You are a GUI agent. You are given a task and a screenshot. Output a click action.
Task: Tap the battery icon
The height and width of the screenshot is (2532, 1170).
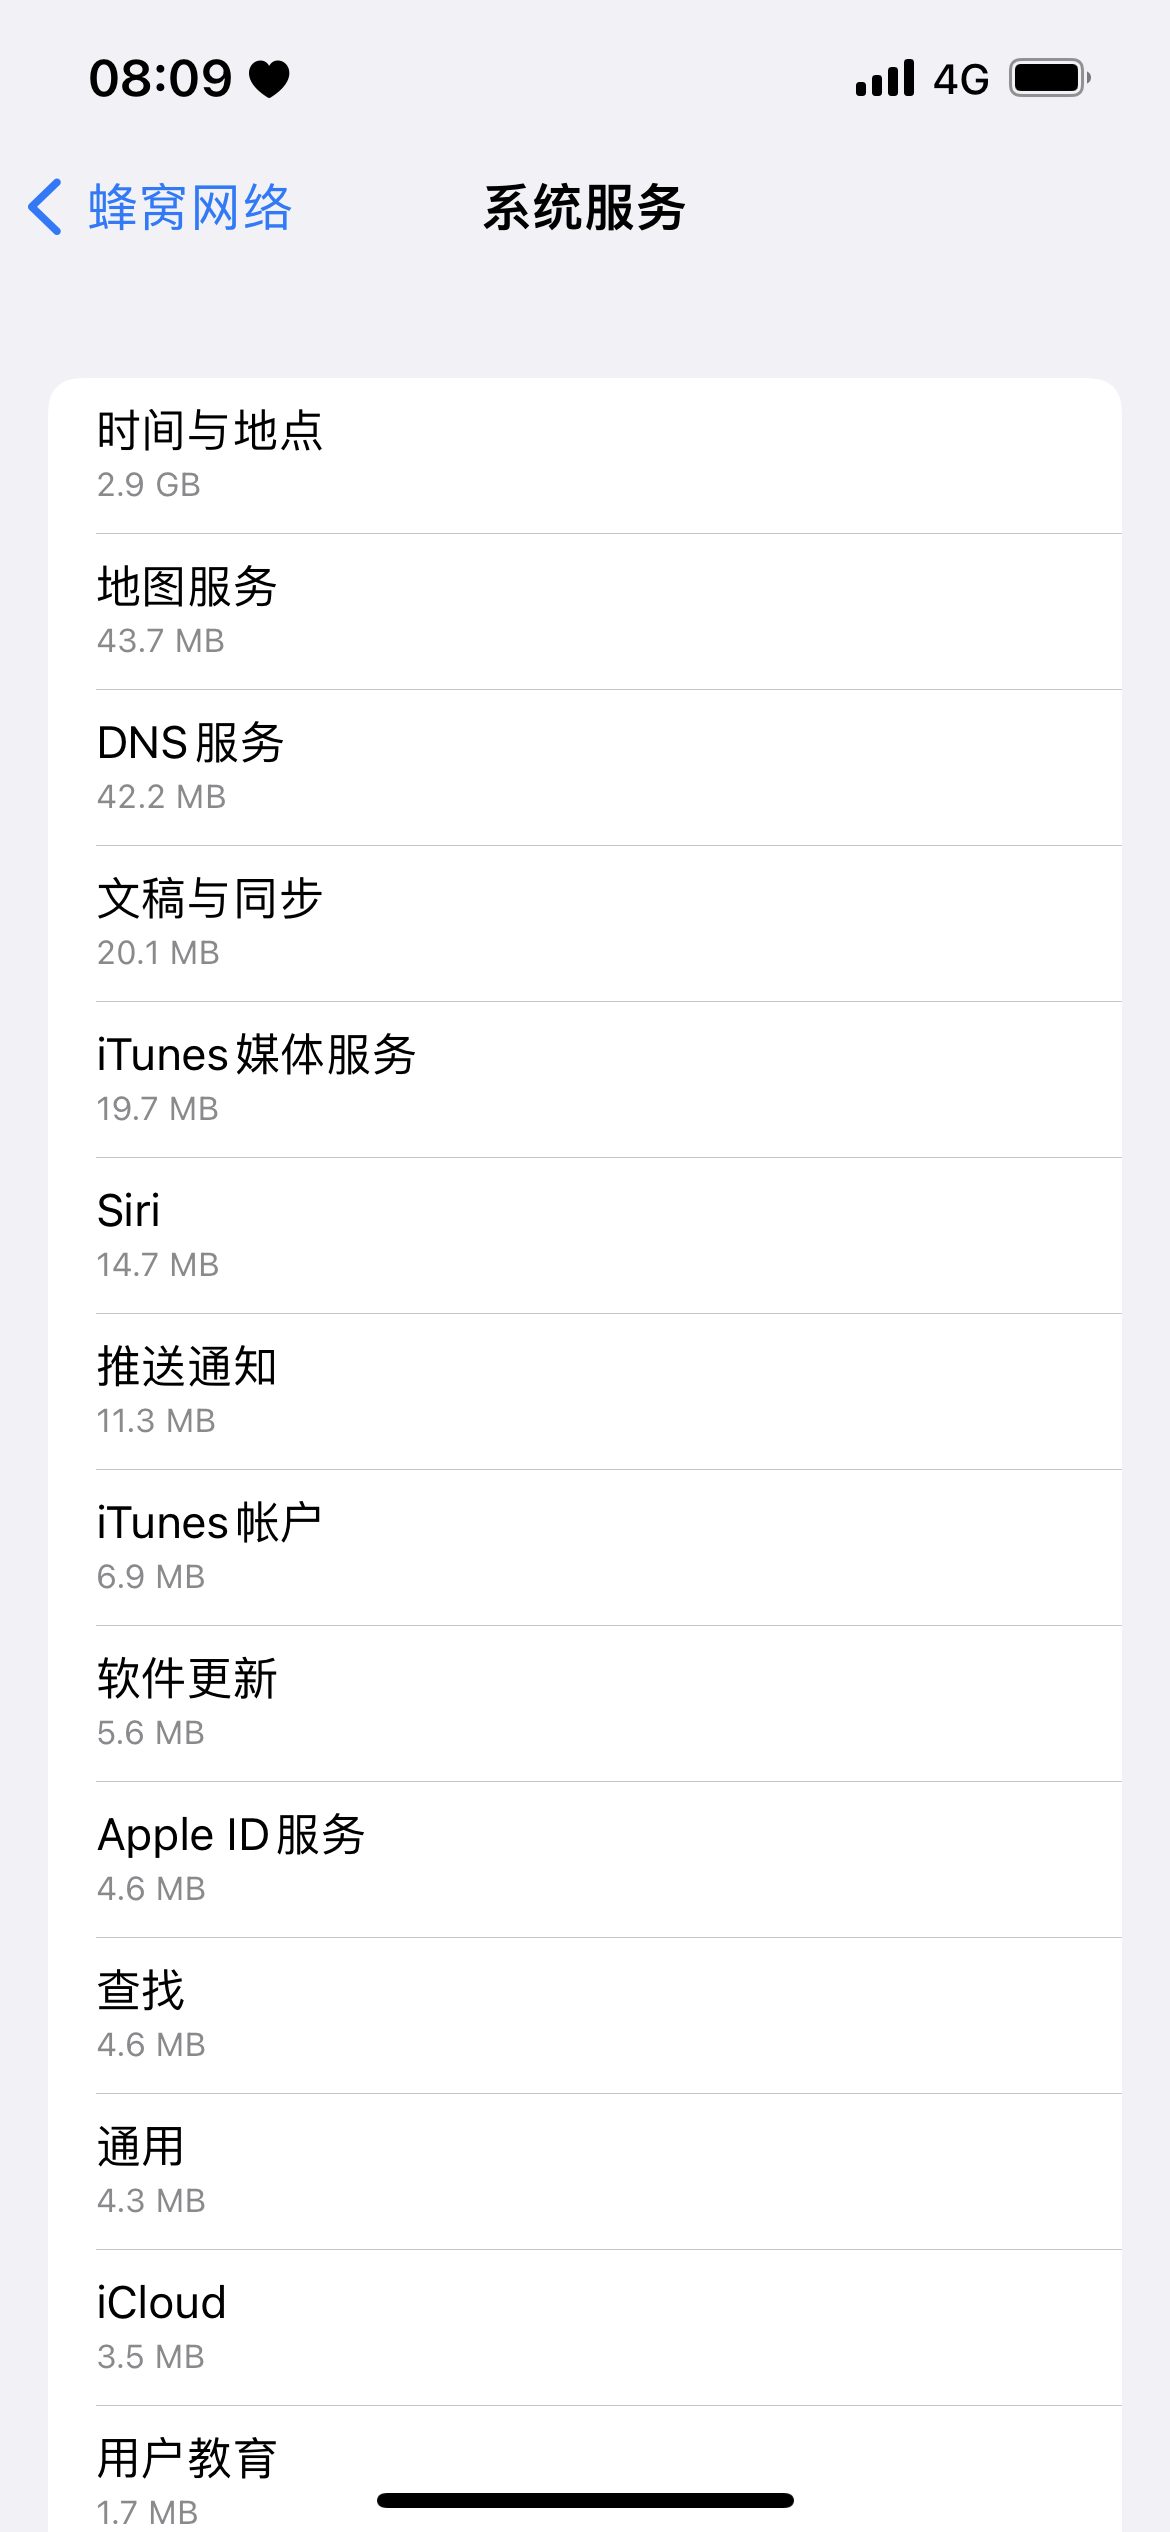[x=1049, y=78]
